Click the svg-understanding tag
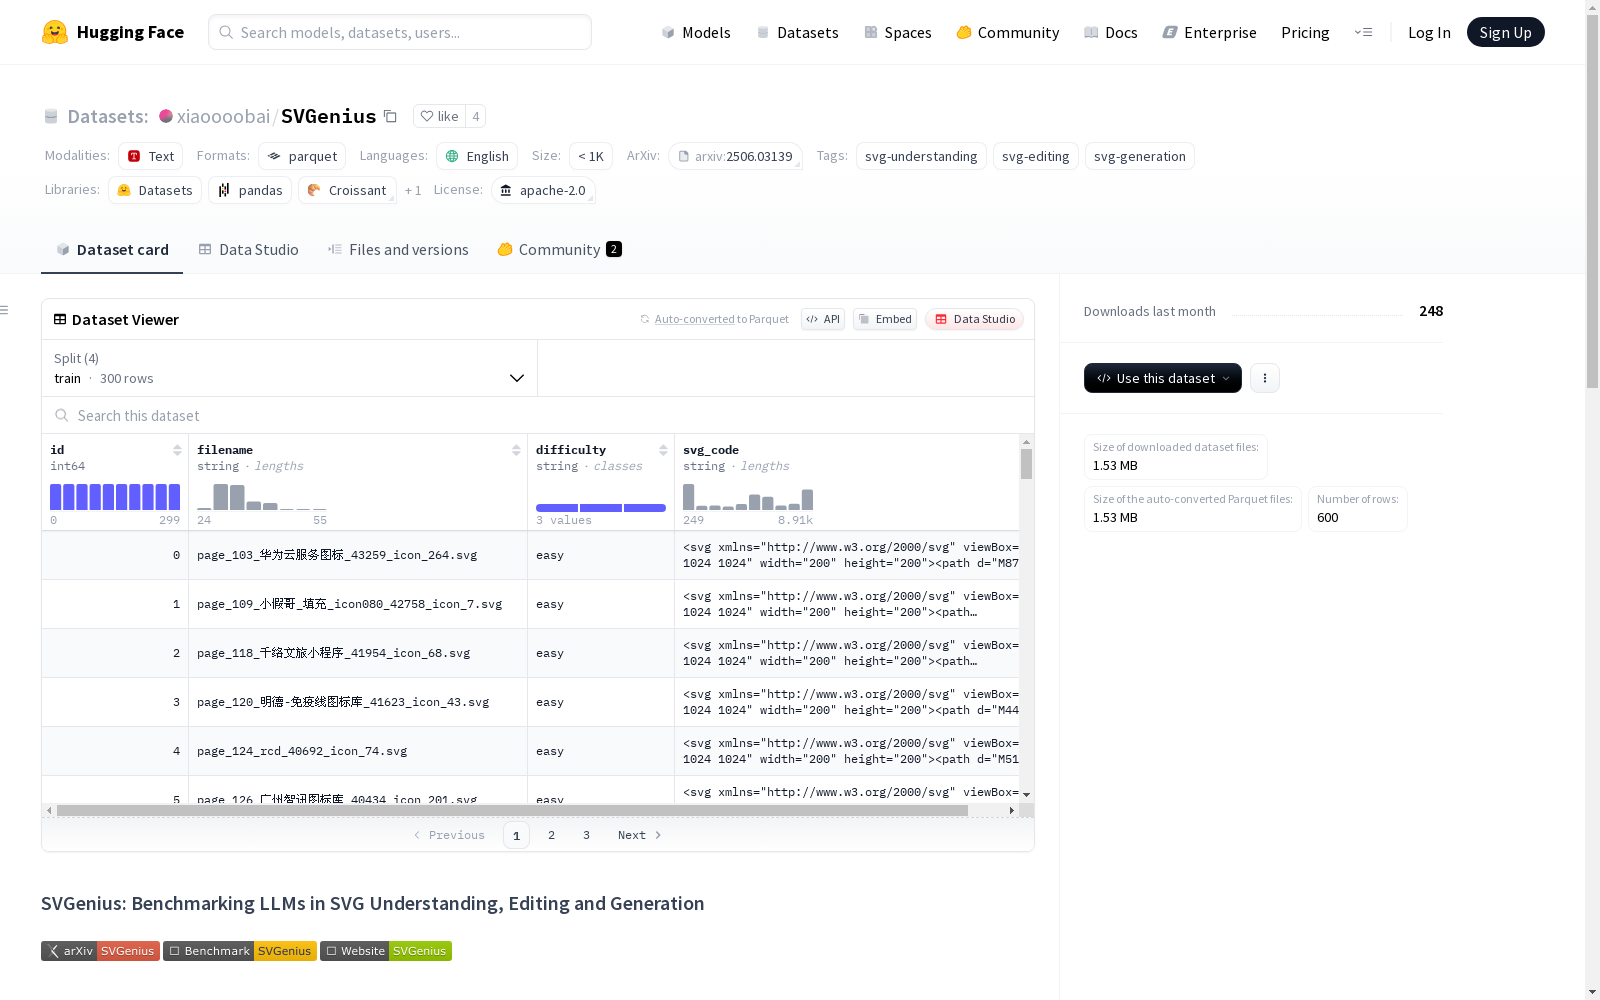 coord(921,156)
